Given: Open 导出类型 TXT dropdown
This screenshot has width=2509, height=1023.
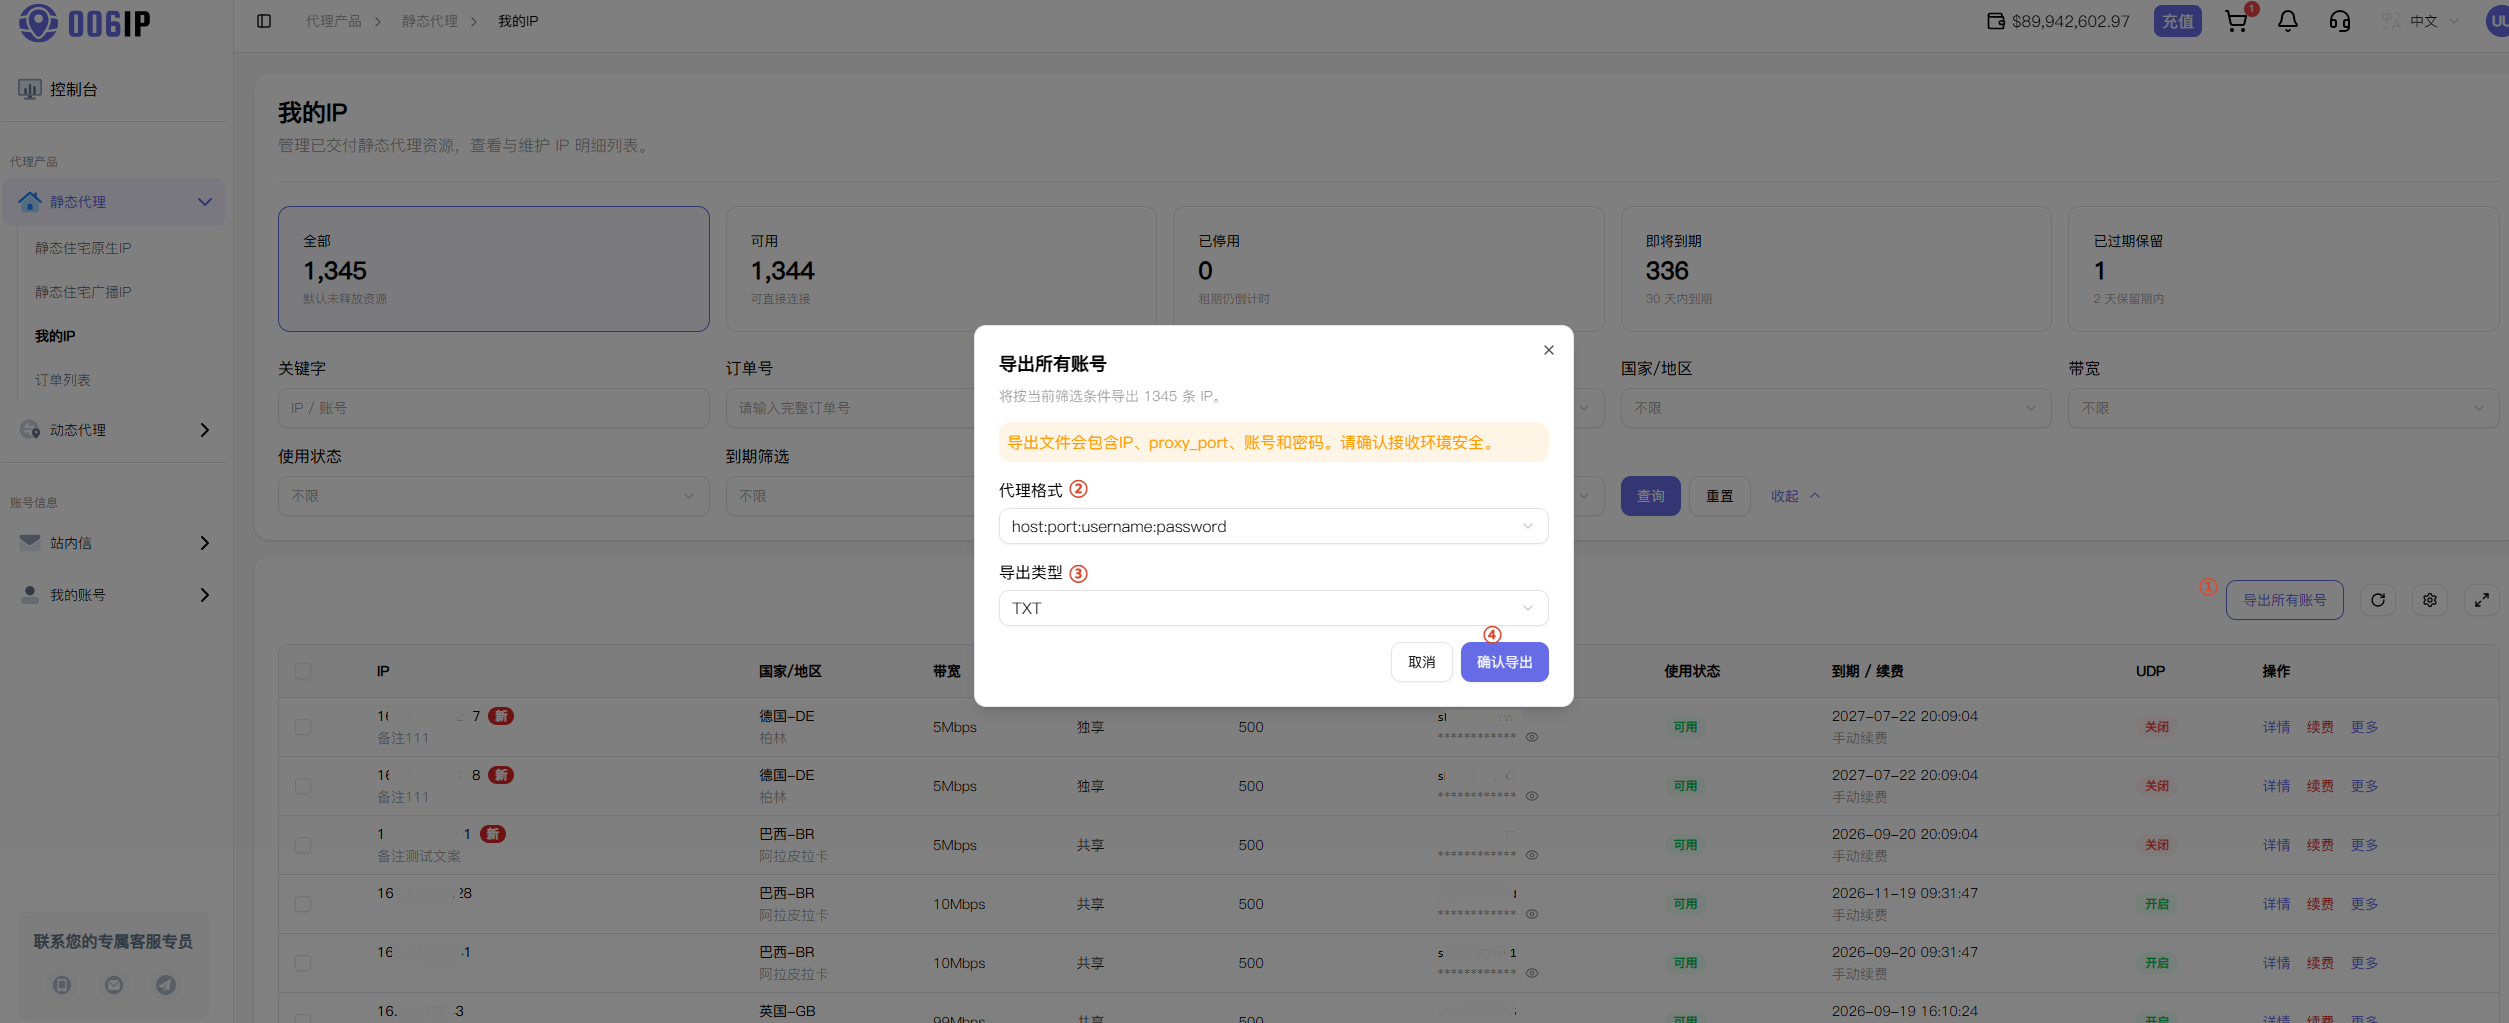Looking at the screenshot, I should tap(1273, 608).
